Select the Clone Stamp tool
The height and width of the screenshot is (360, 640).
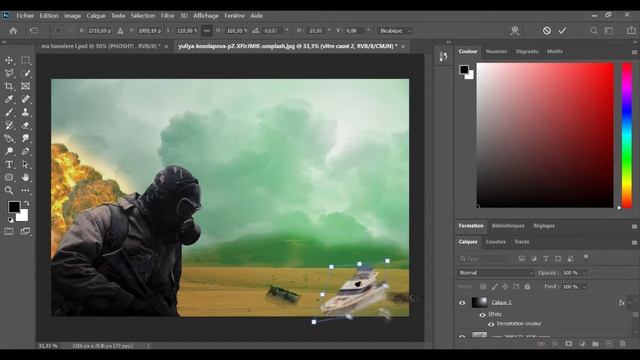pyautogui.click(x=25, y=112)
